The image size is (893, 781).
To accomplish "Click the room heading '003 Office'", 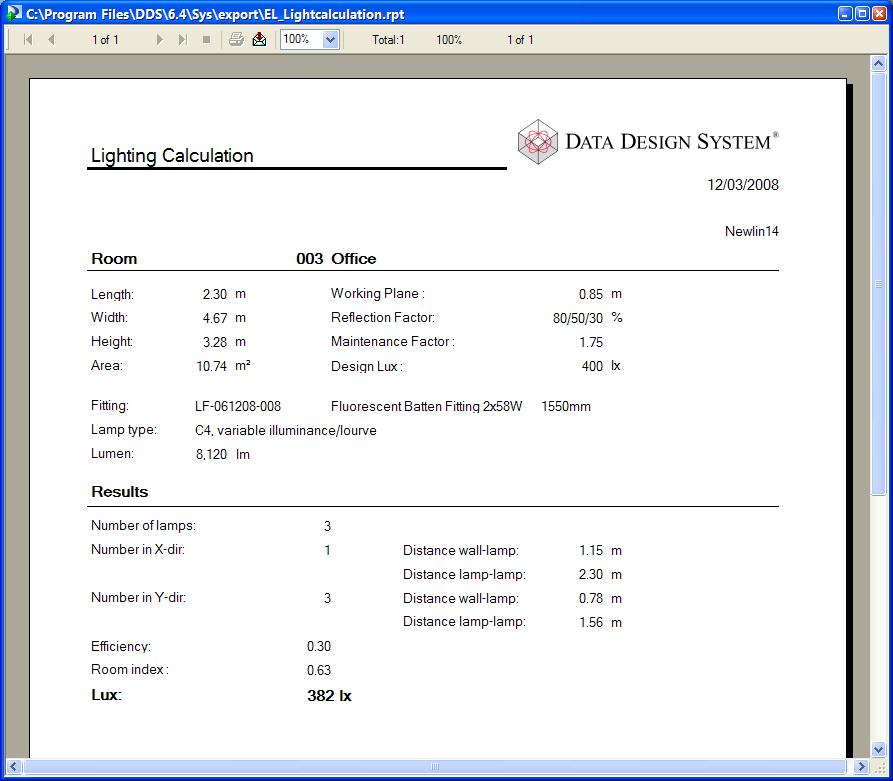I will 336,259.
